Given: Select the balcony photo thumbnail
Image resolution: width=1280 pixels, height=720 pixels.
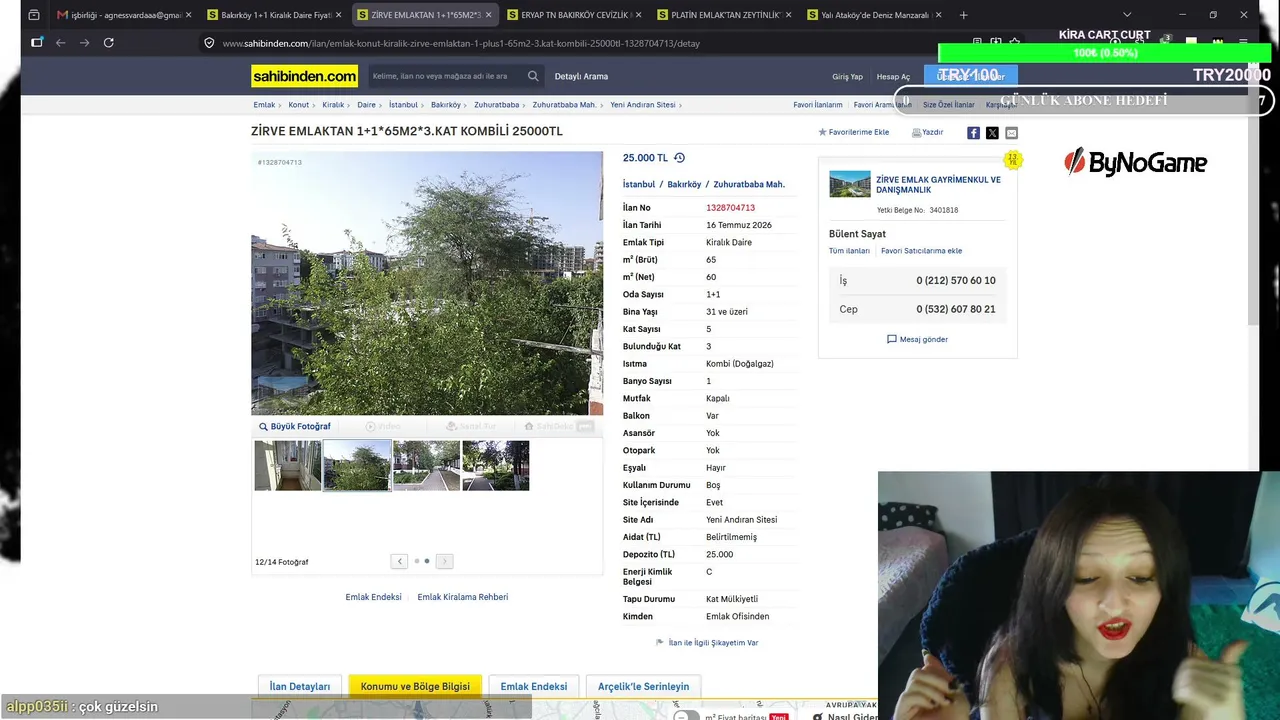Looking at the screenshot, I should (288, 465).
